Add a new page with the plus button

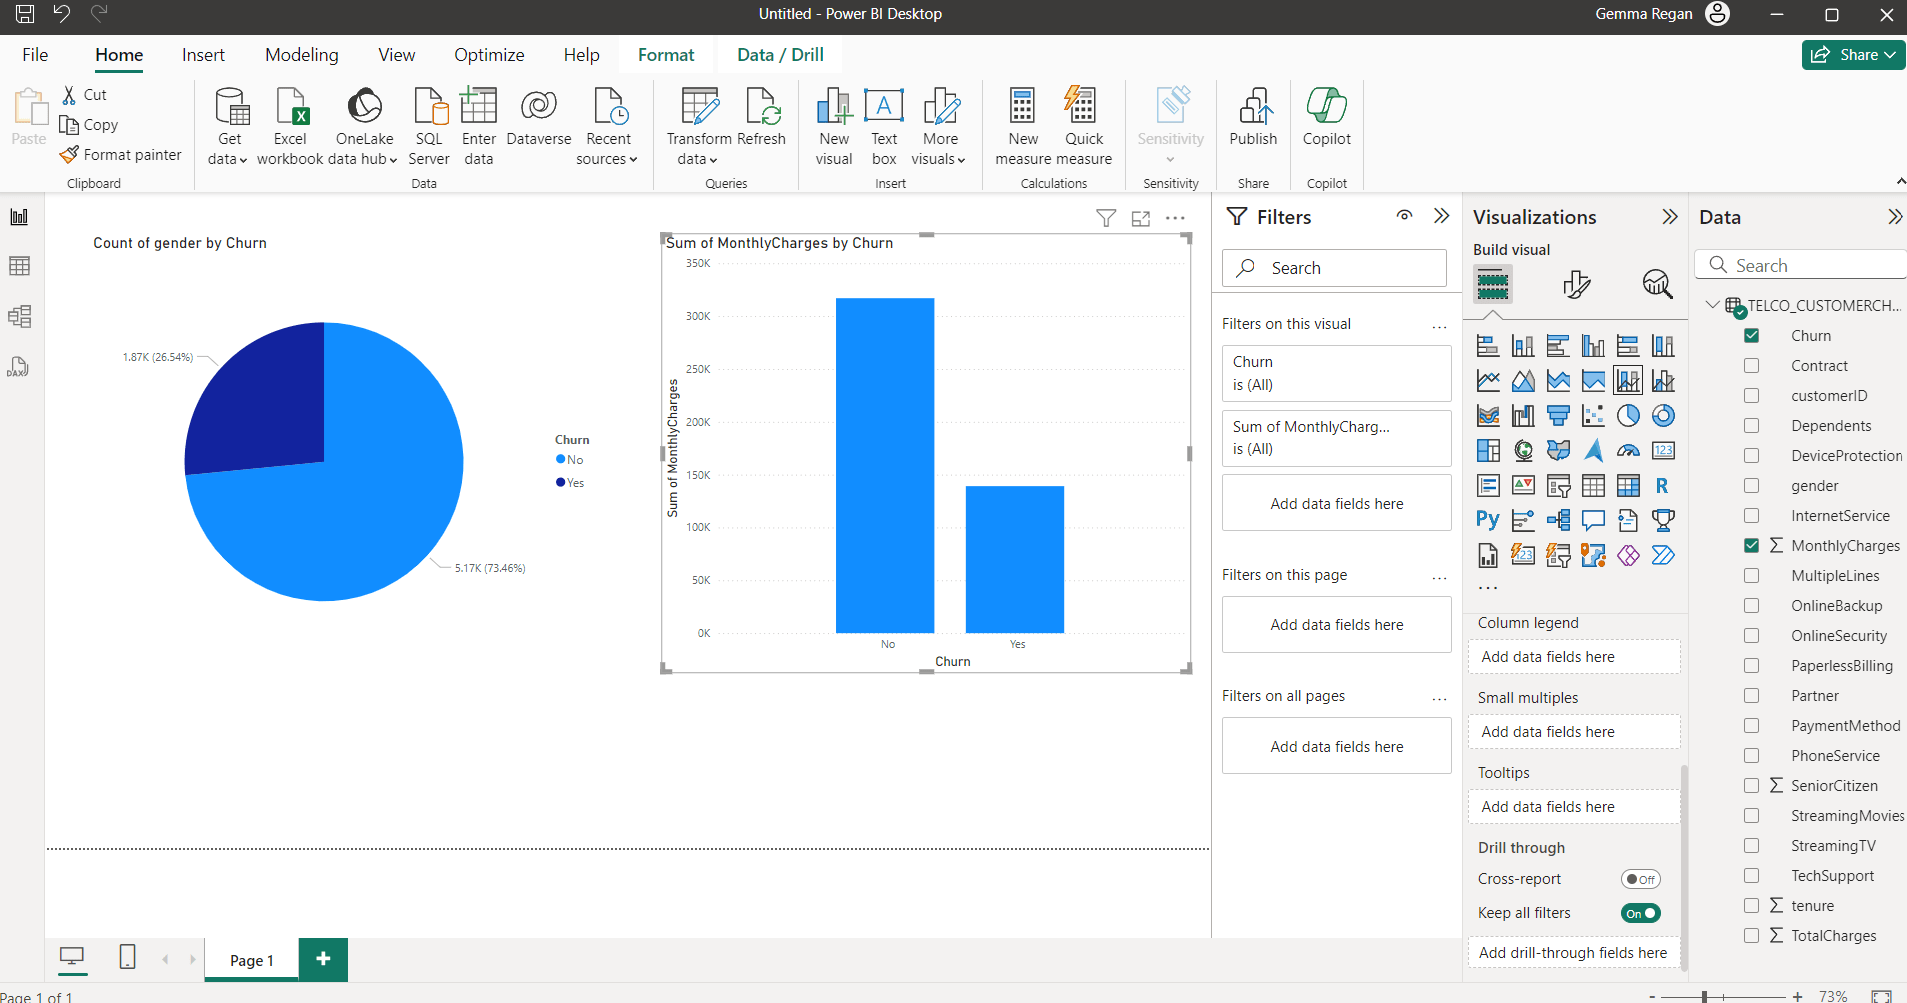322,959
